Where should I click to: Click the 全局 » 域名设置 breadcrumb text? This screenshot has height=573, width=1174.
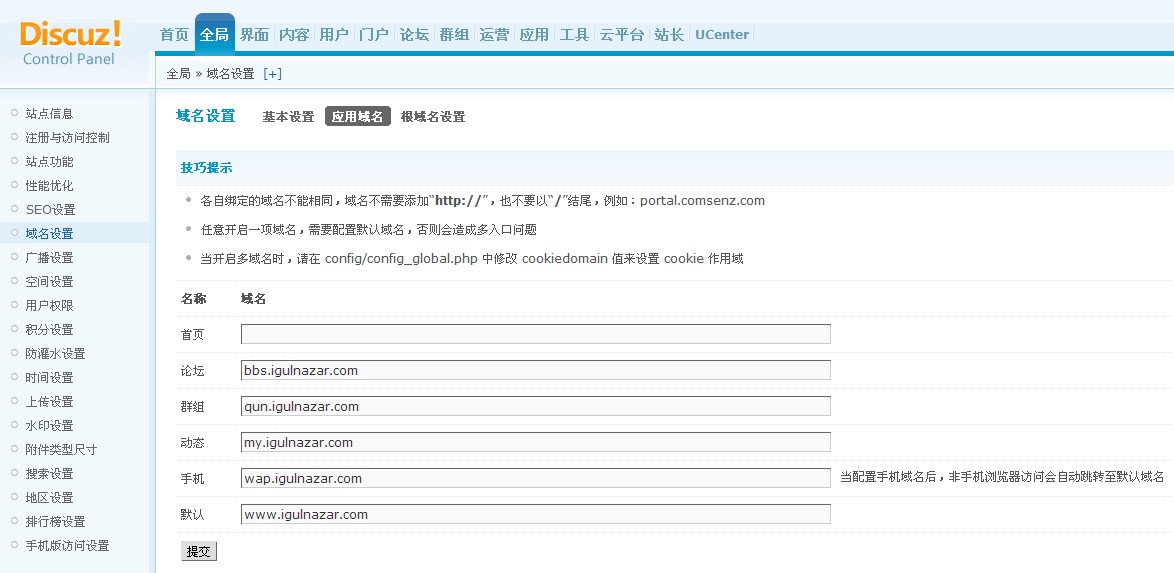(210, 73)
